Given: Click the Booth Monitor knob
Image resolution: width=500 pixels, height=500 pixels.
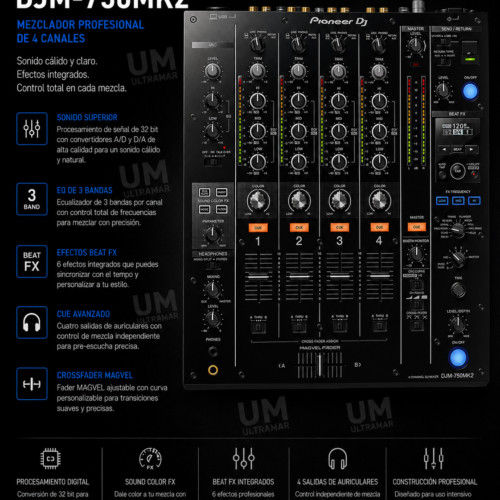Looking at the screenshot, I should coord(416,254).
